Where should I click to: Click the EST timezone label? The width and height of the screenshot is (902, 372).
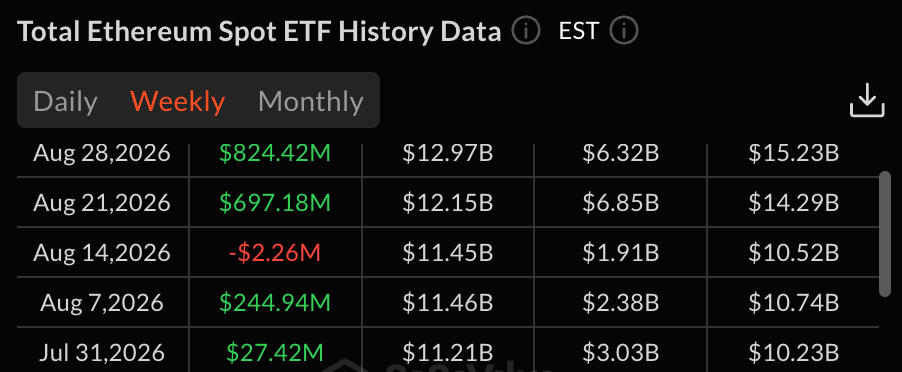(579, 31)
